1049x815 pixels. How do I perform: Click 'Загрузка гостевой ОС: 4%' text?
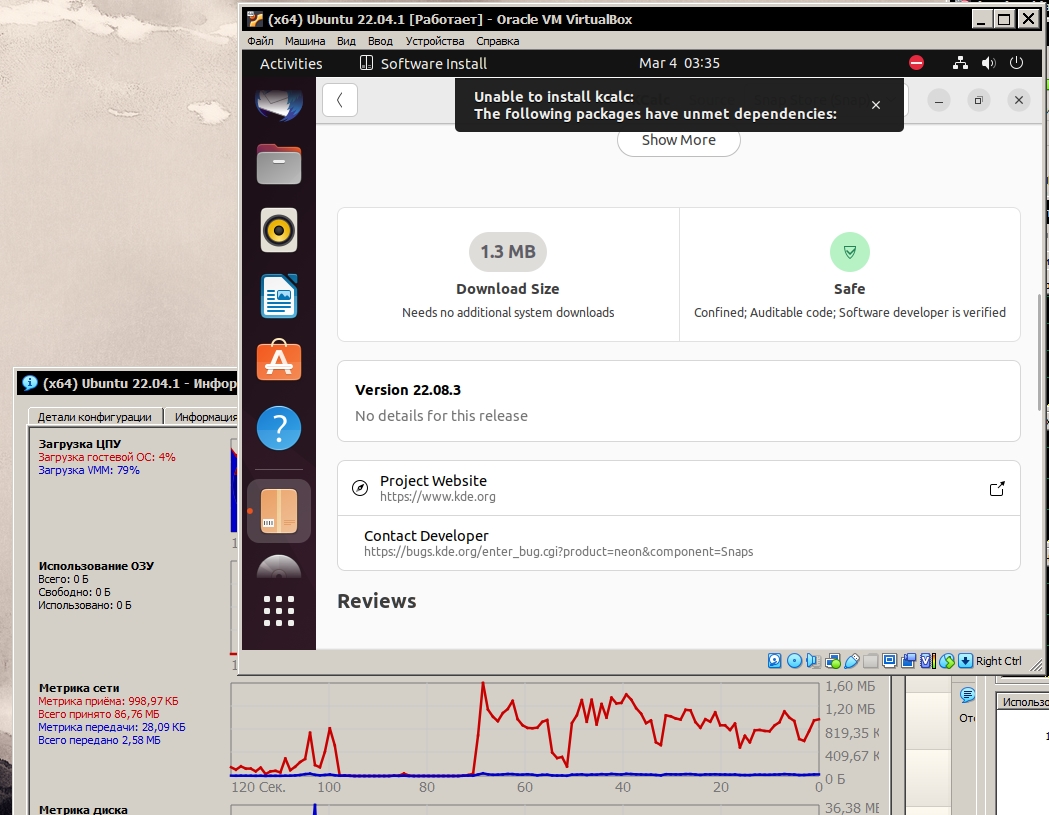[106, 457]
